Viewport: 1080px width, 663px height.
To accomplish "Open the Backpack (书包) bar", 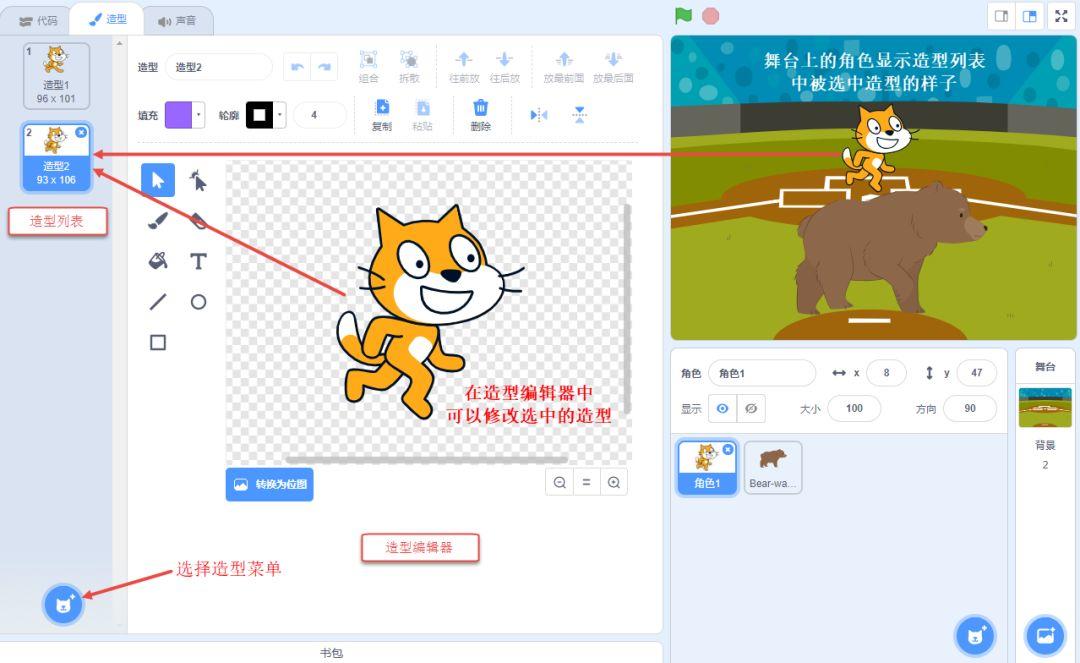I will (331, 653).
